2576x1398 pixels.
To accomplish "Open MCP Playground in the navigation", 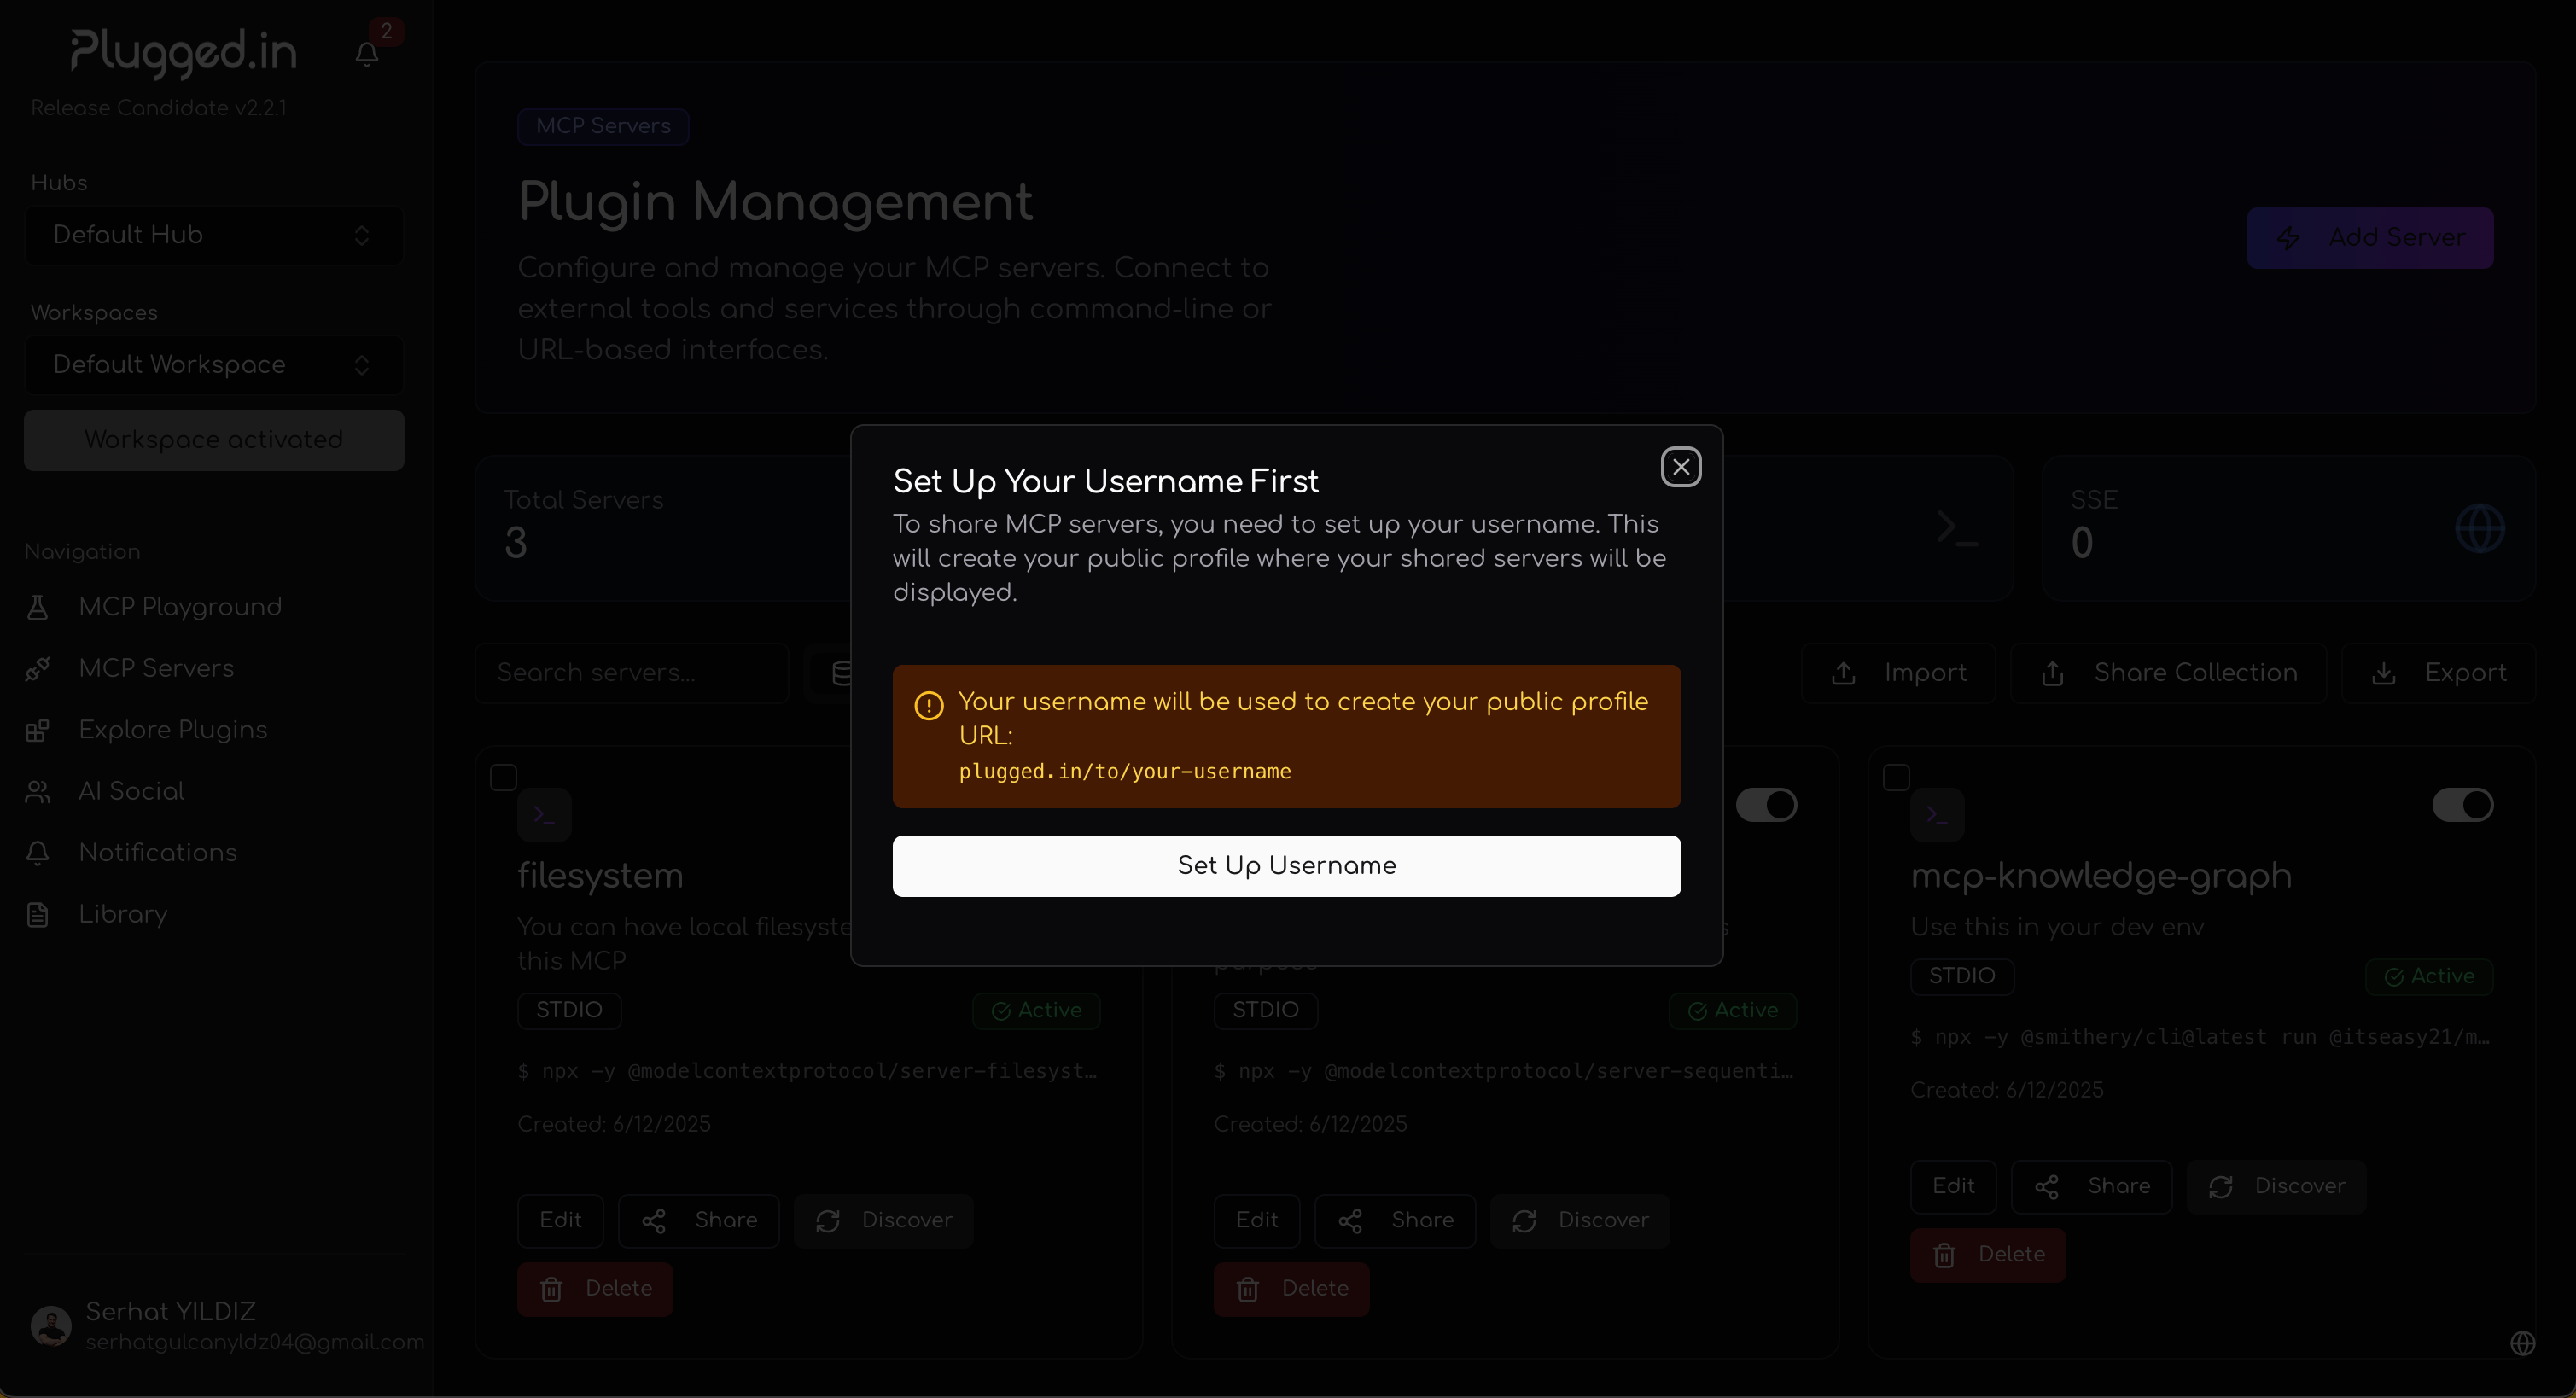I will 180,607.
